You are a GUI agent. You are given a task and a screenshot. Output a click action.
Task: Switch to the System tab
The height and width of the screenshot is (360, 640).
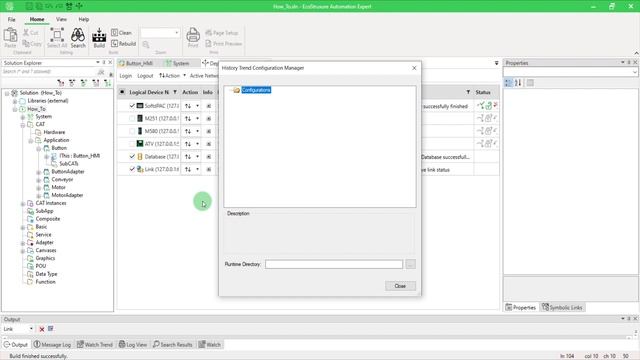[178, 63]
